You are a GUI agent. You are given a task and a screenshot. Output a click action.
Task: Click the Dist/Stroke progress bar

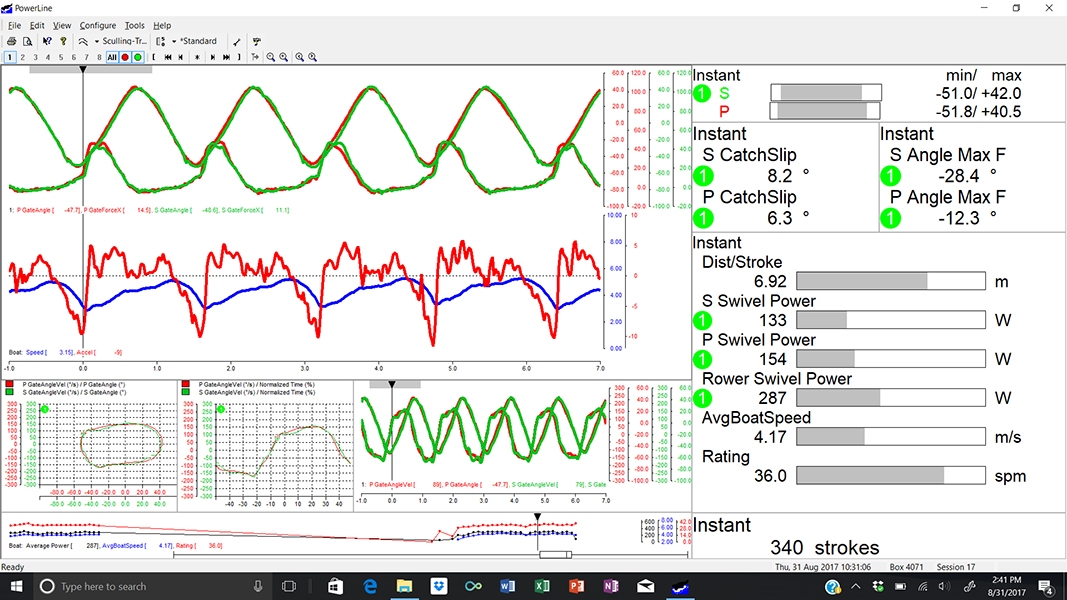(x=891, y=281)
